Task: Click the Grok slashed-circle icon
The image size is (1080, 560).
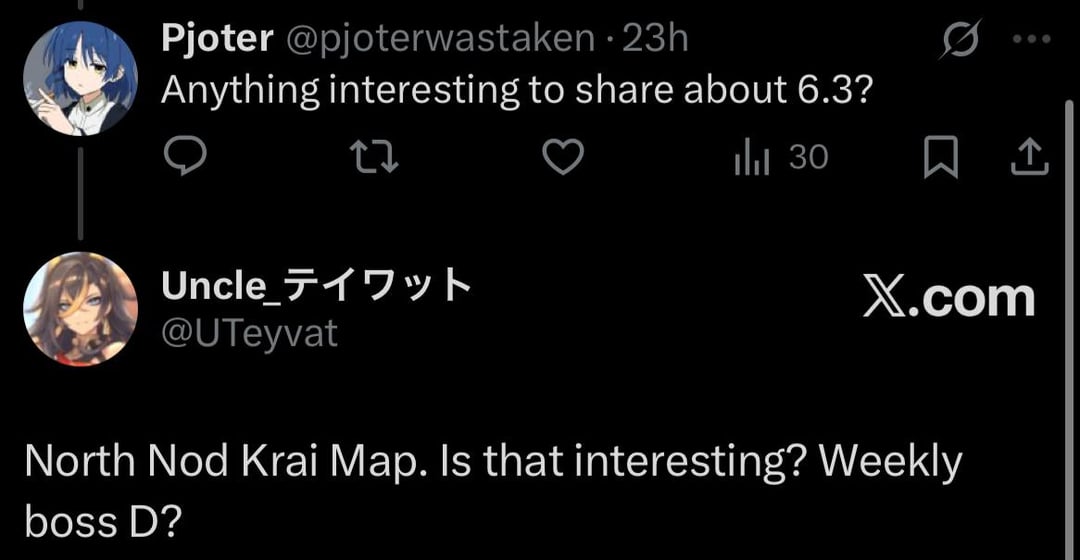Action: point(960,40)
